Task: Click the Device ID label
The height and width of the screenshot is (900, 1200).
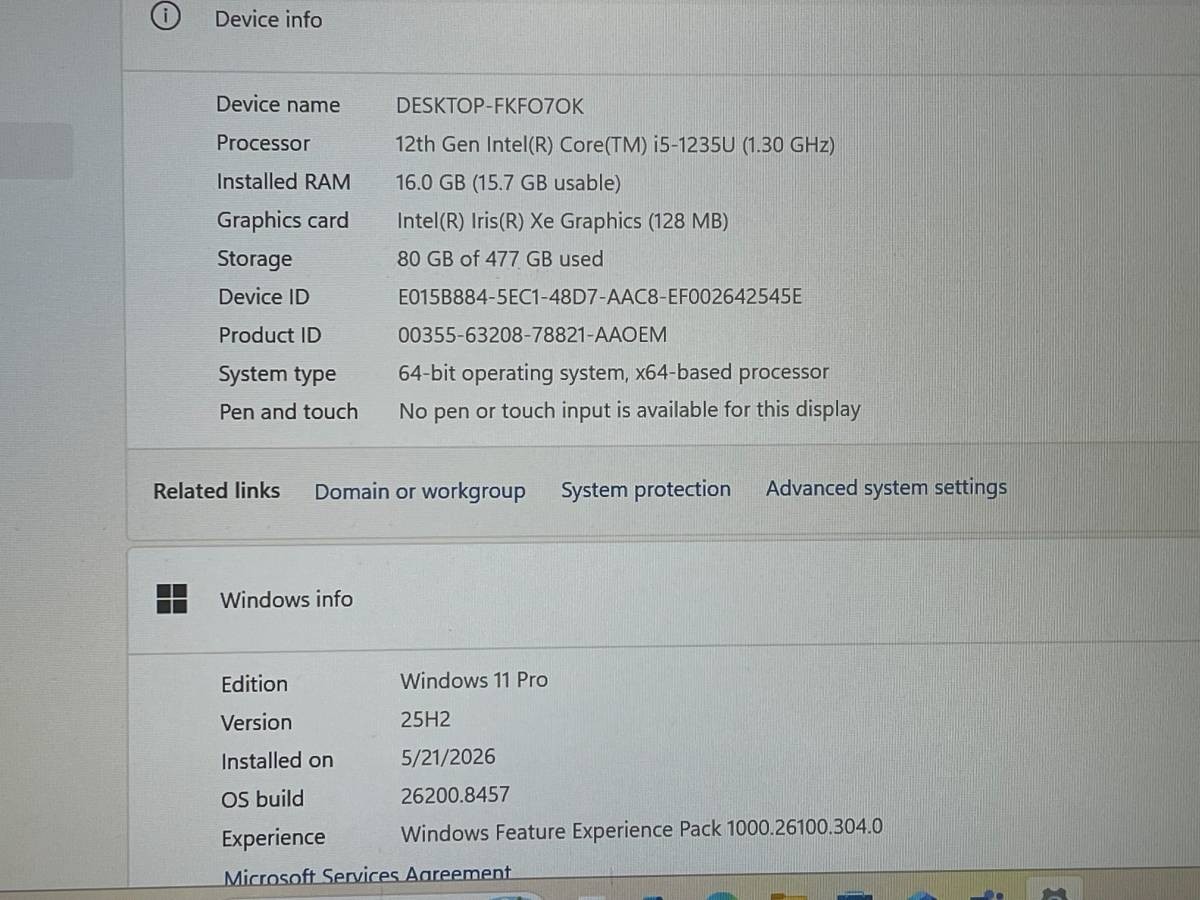Action: 264,297
